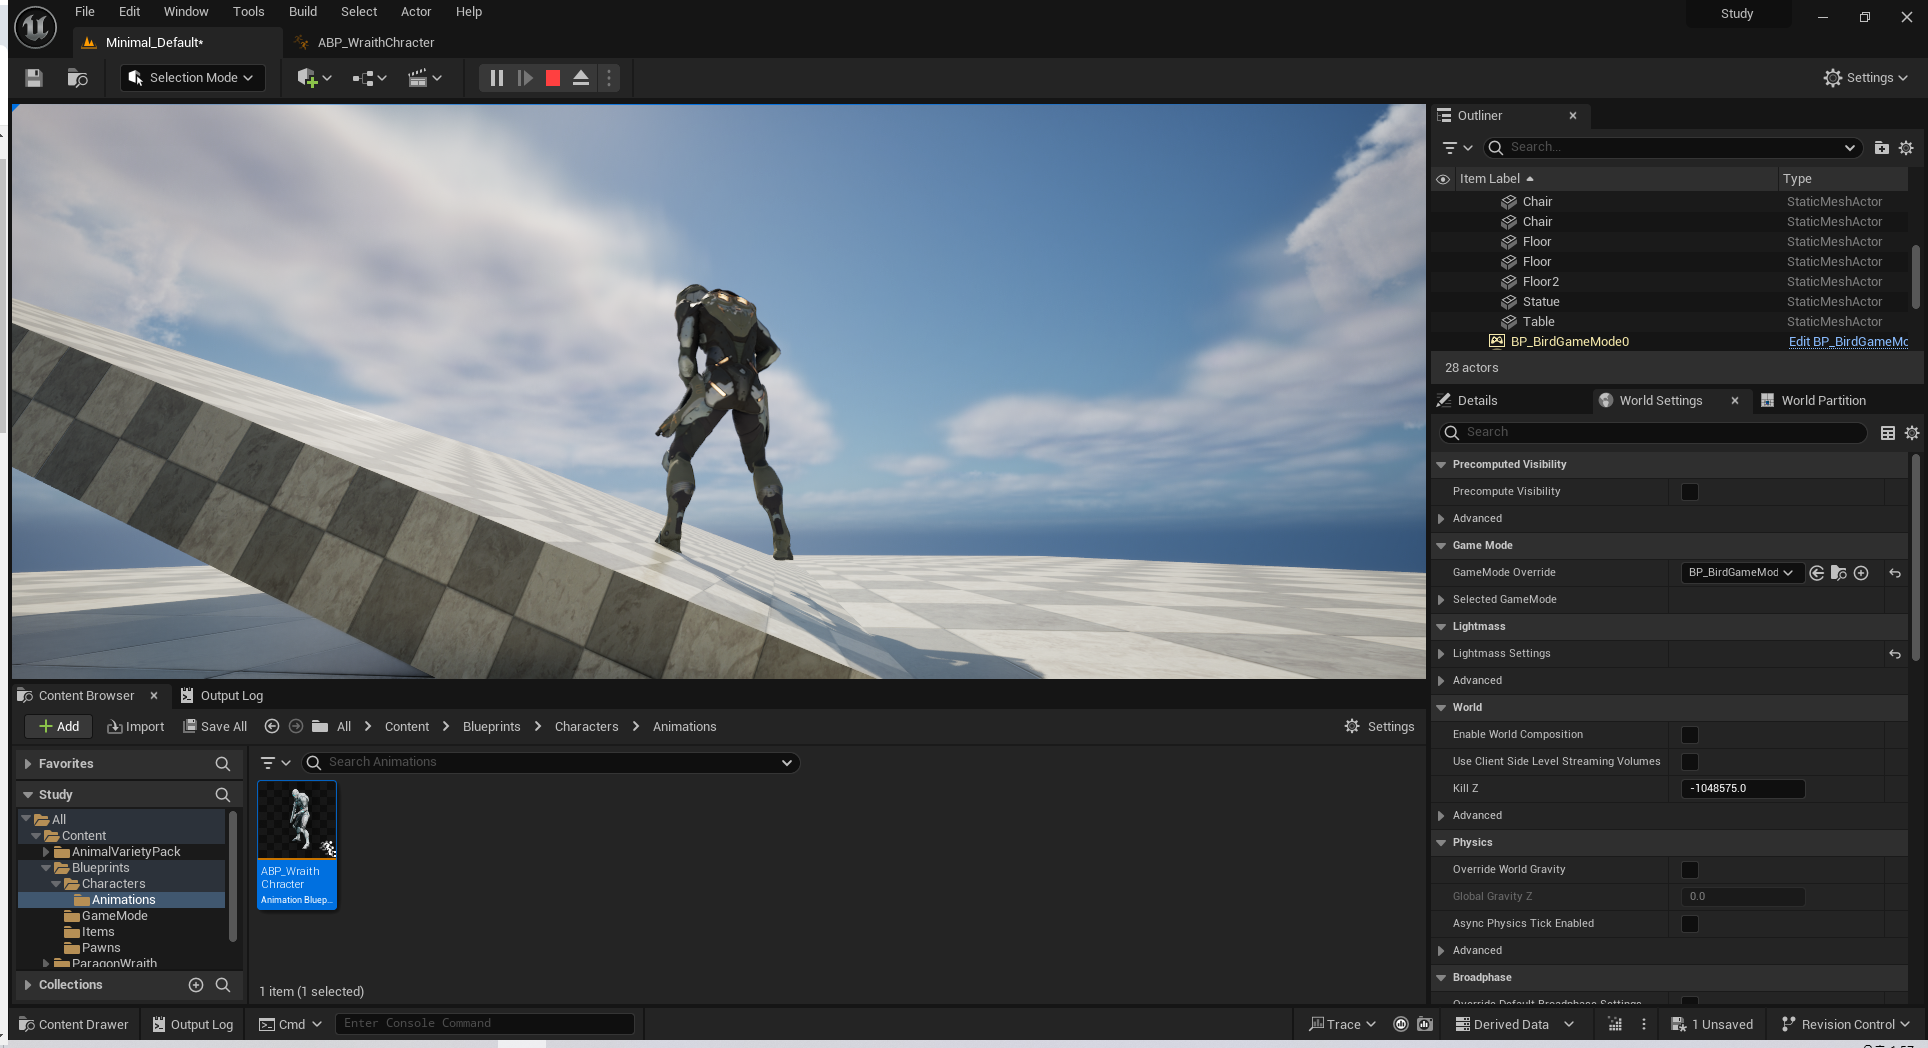Open the cinematics clapperboard icon menu
The height and width of the screenshot is (1048, 1928).
coord(424,78)
